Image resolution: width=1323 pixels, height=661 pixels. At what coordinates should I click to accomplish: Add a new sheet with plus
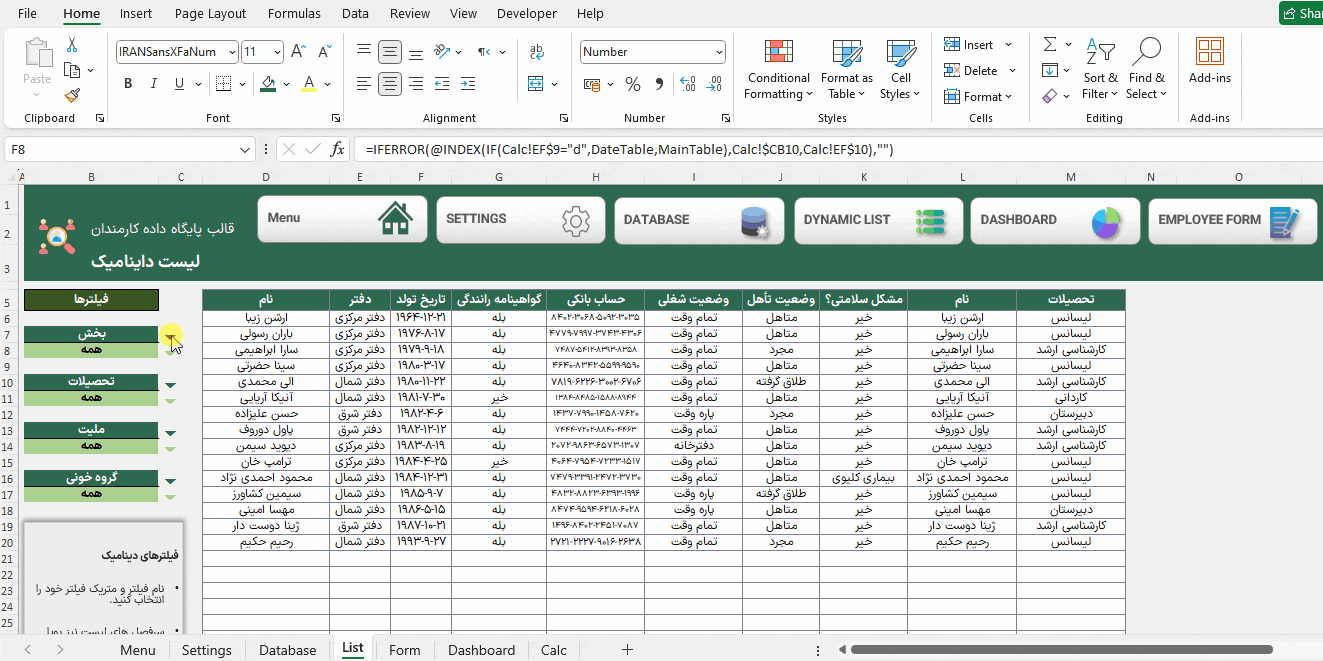pyautogui.click(x=627, y=649)
